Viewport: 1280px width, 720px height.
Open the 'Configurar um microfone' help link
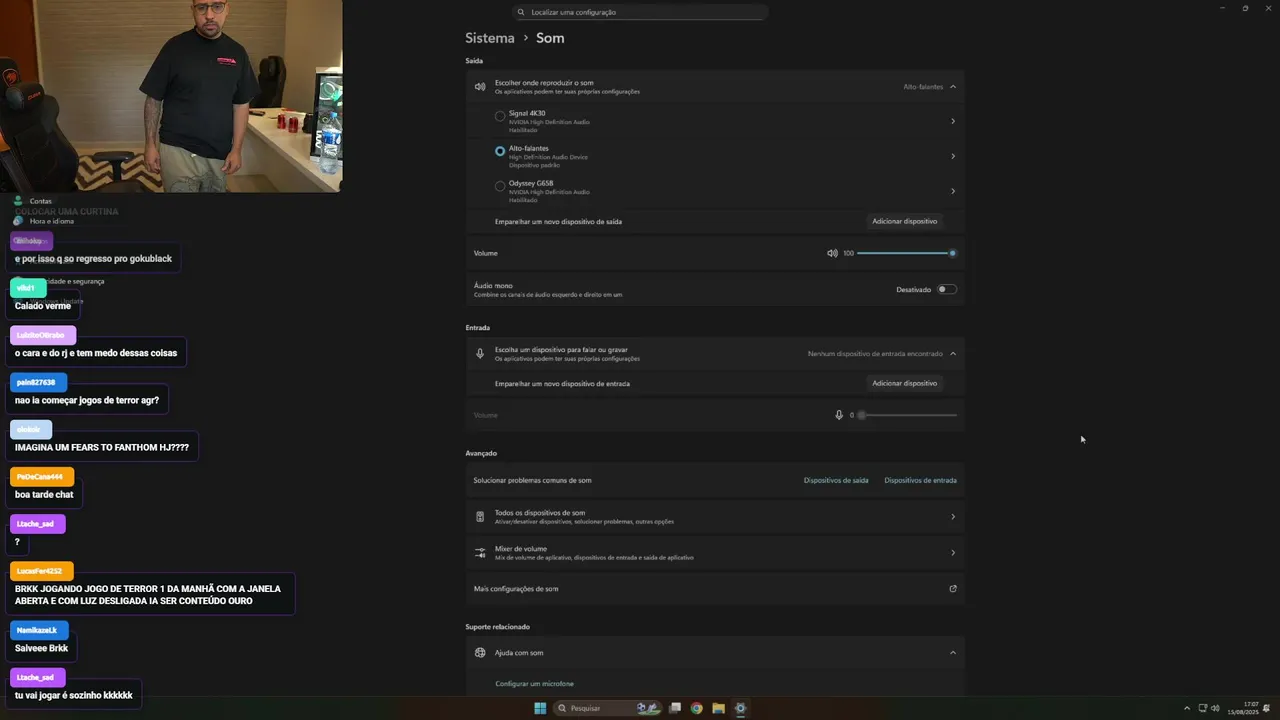(x=534, y=684)
